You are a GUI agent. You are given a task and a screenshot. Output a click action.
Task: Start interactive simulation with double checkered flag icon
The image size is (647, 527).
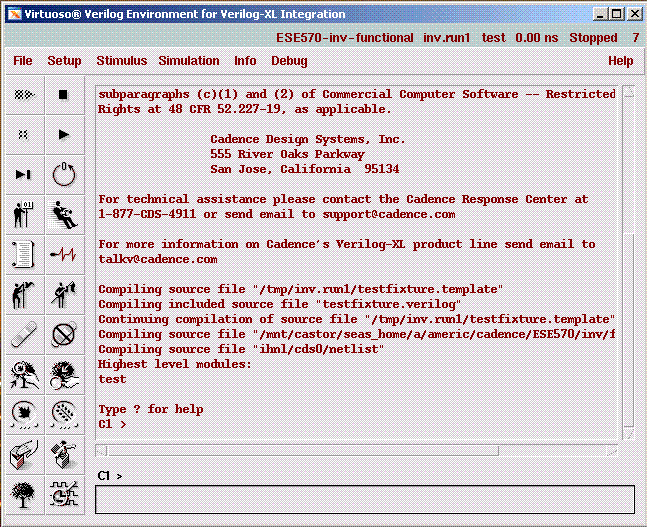(25, 95)
